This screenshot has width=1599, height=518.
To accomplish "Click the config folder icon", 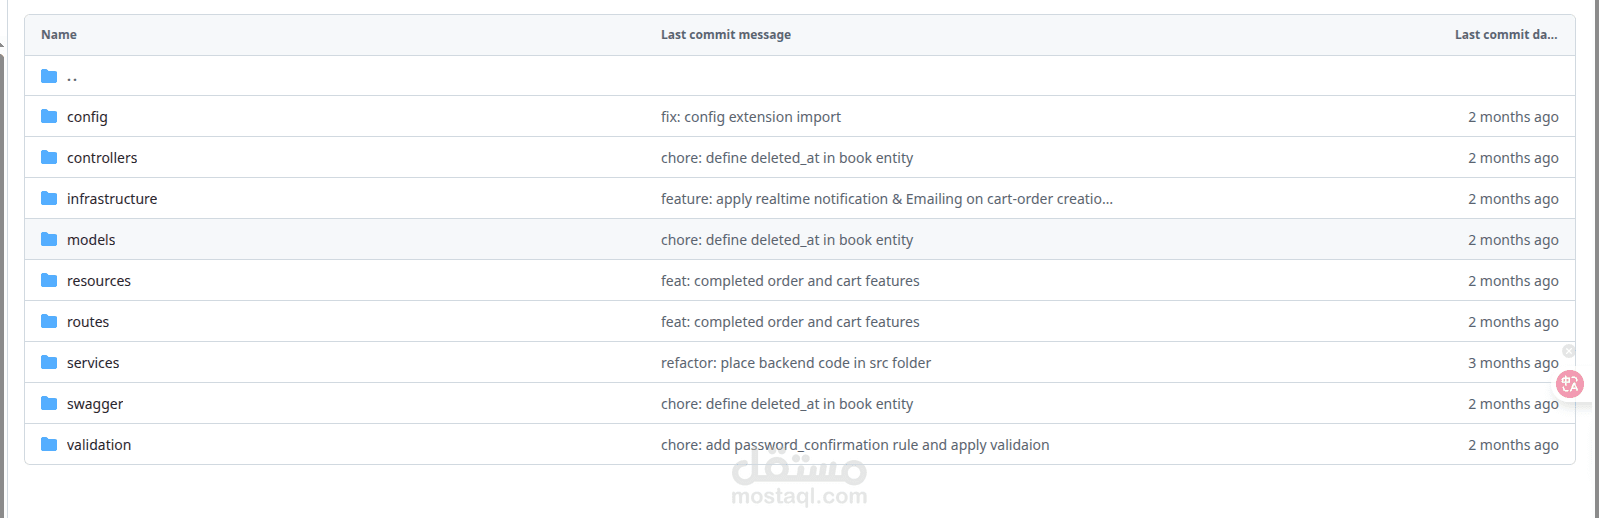I will (x=49, y=116).
